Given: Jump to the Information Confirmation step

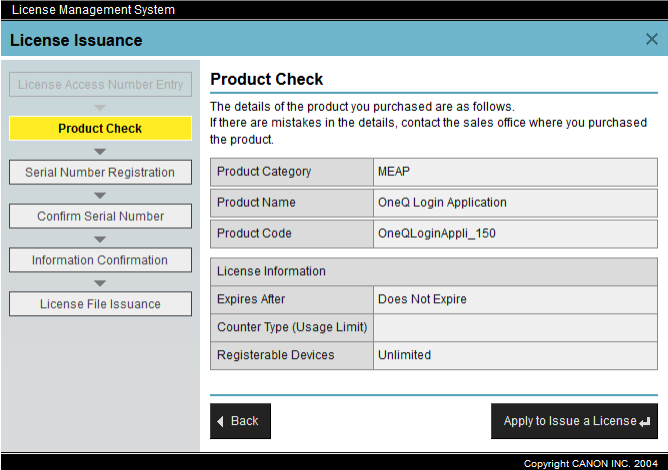Looking at the screenshot, I should pyautogui.click(x=100, y=261).
